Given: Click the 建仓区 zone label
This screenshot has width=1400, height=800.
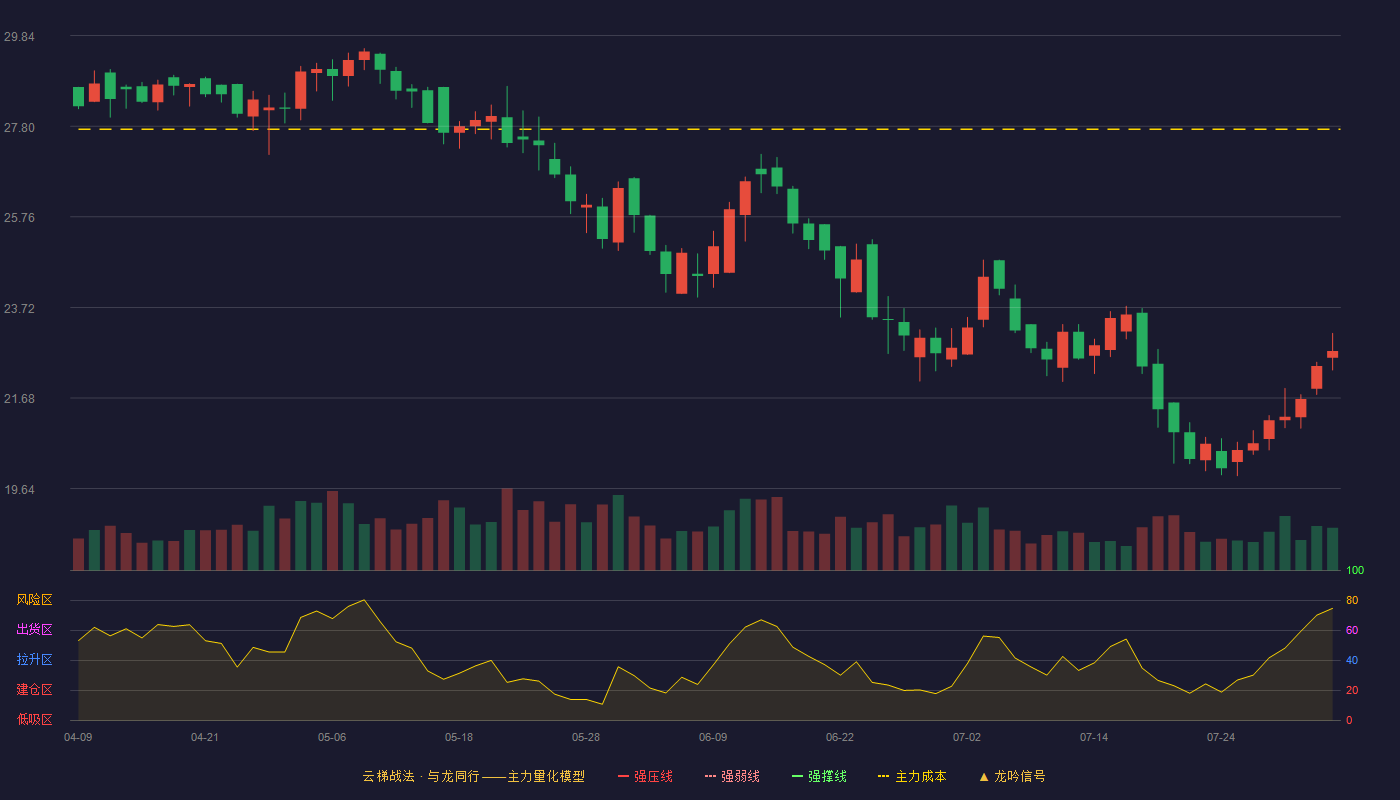Looking at the screenshot, I should [x=35, y=690].
